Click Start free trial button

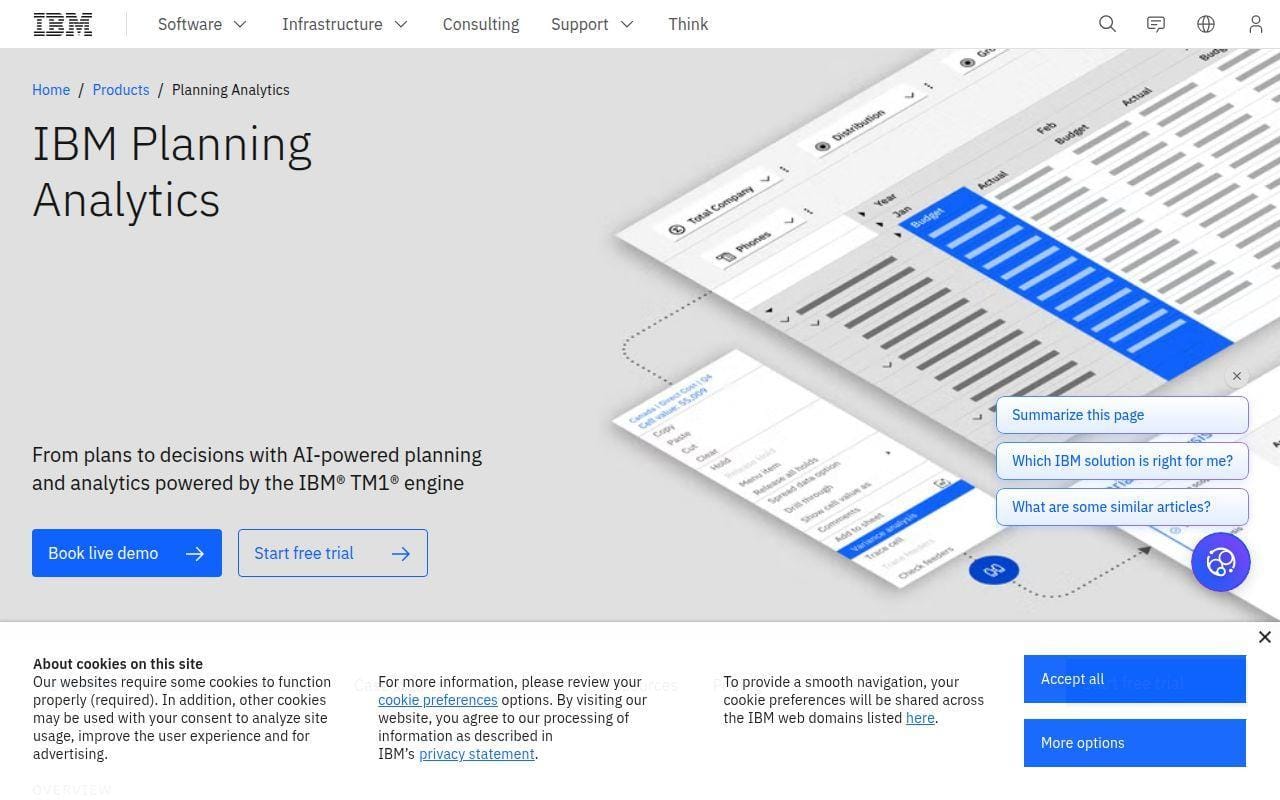(x=333, y=553)
